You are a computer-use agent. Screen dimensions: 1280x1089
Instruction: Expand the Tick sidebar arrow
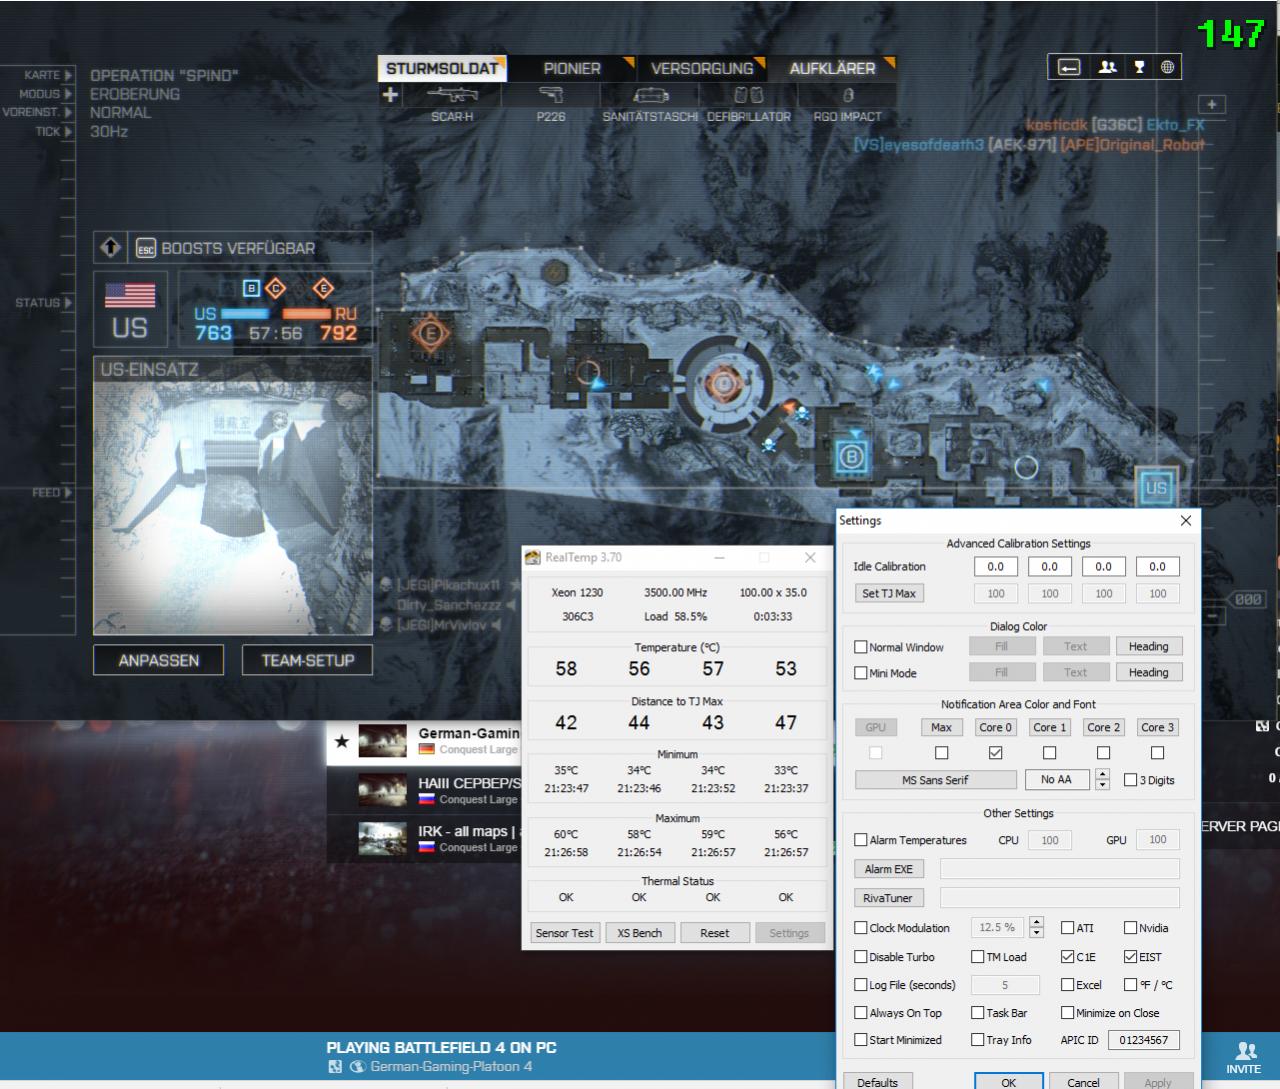pyautogui.click(x=69, y=131)
